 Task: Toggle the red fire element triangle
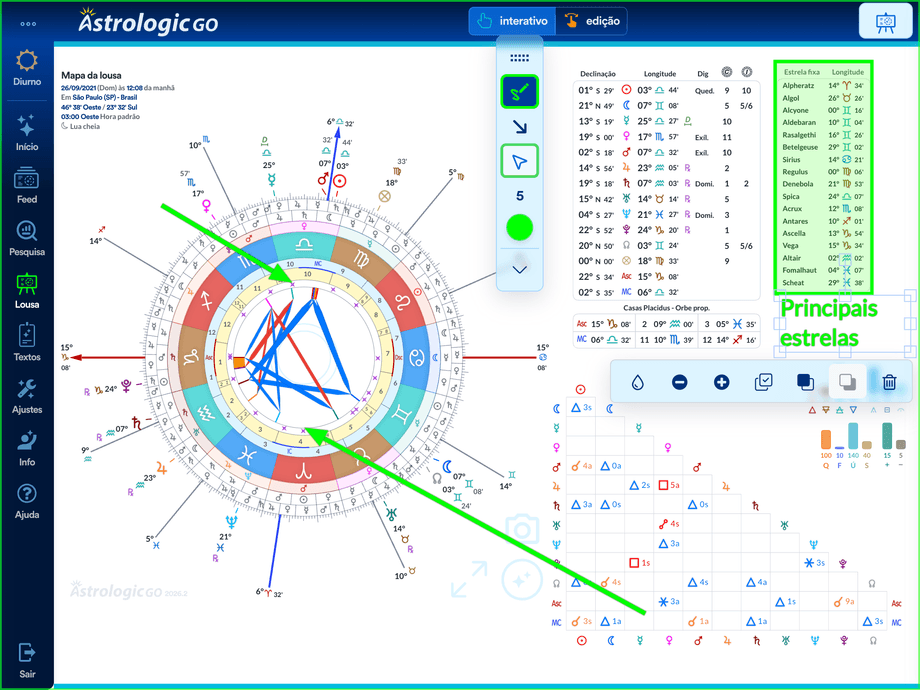pyautogui.click(x=812, y=410)
